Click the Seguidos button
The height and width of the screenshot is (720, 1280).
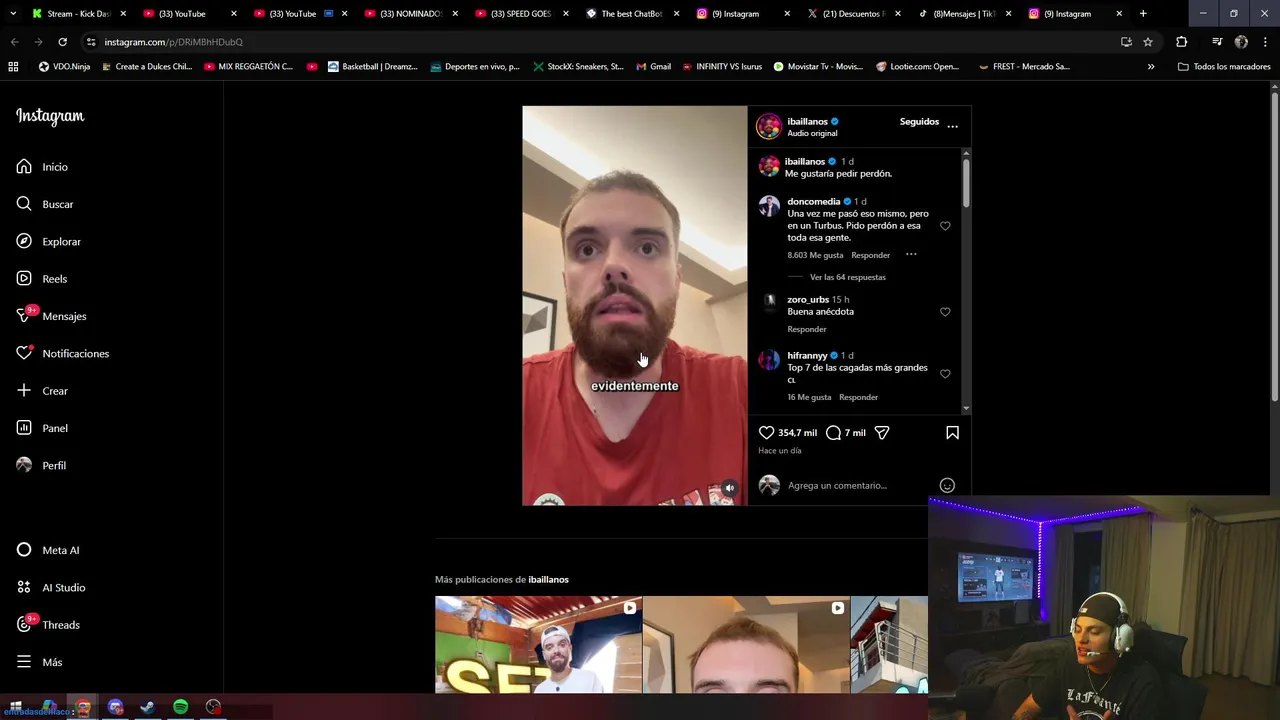(919, 122)
